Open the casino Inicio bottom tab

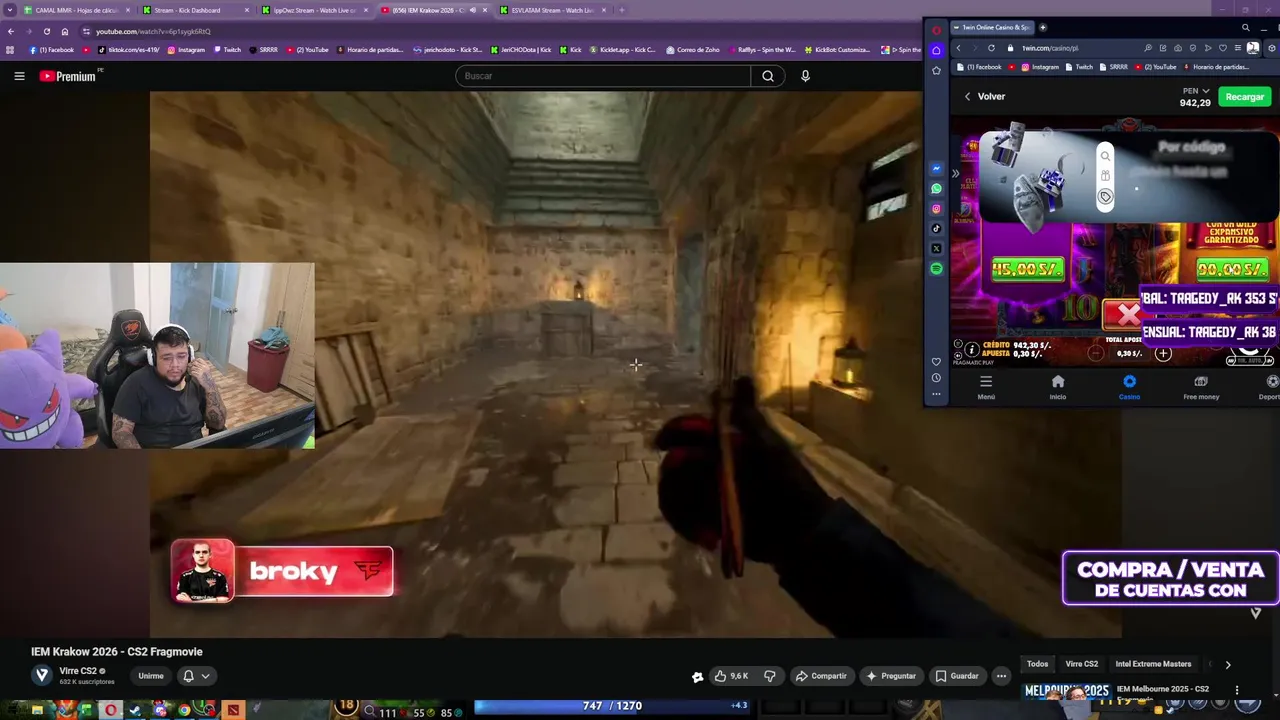[1058, 387]
